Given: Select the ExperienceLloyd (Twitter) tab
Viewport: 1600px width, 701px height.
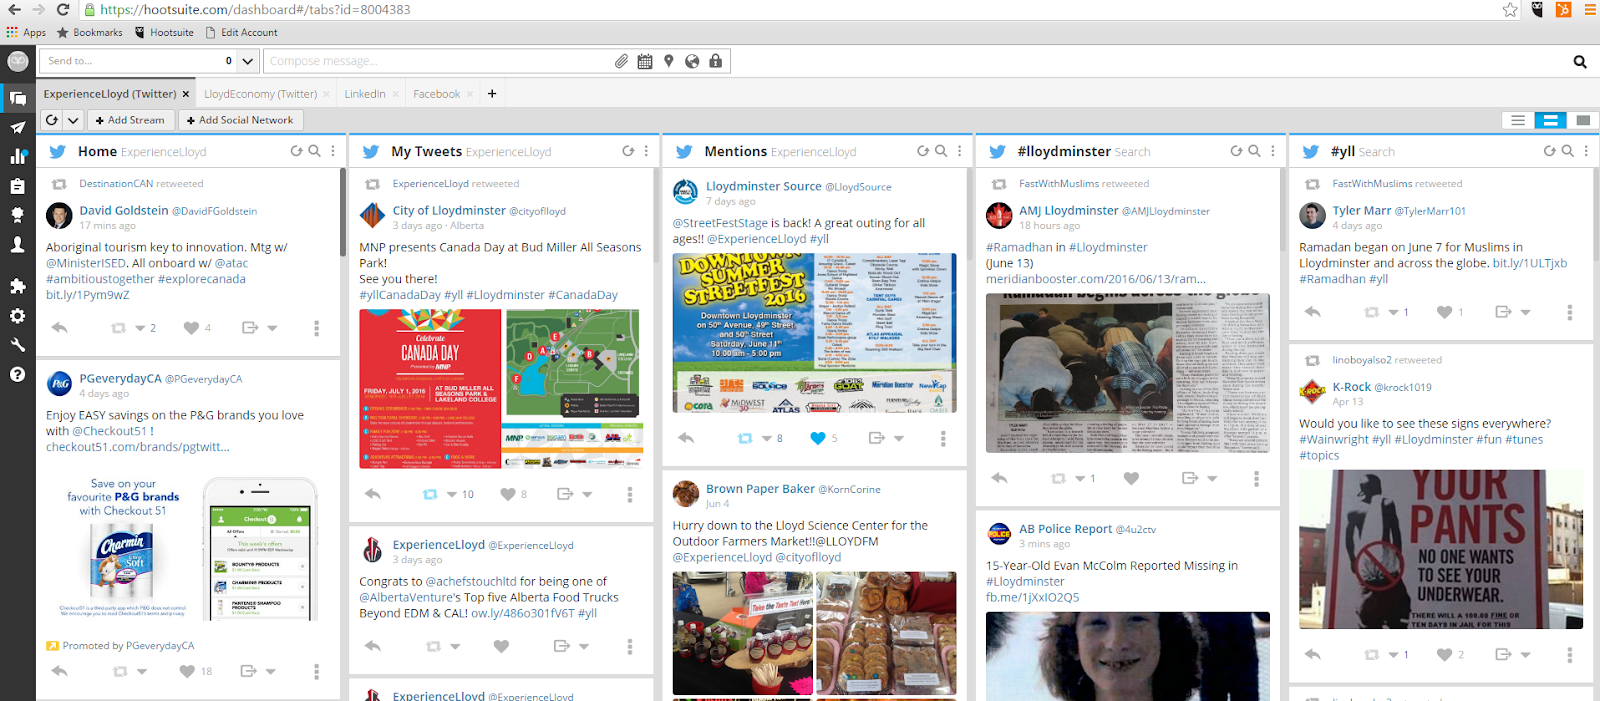Looking at the screenshot, I should tap(110, 94).
